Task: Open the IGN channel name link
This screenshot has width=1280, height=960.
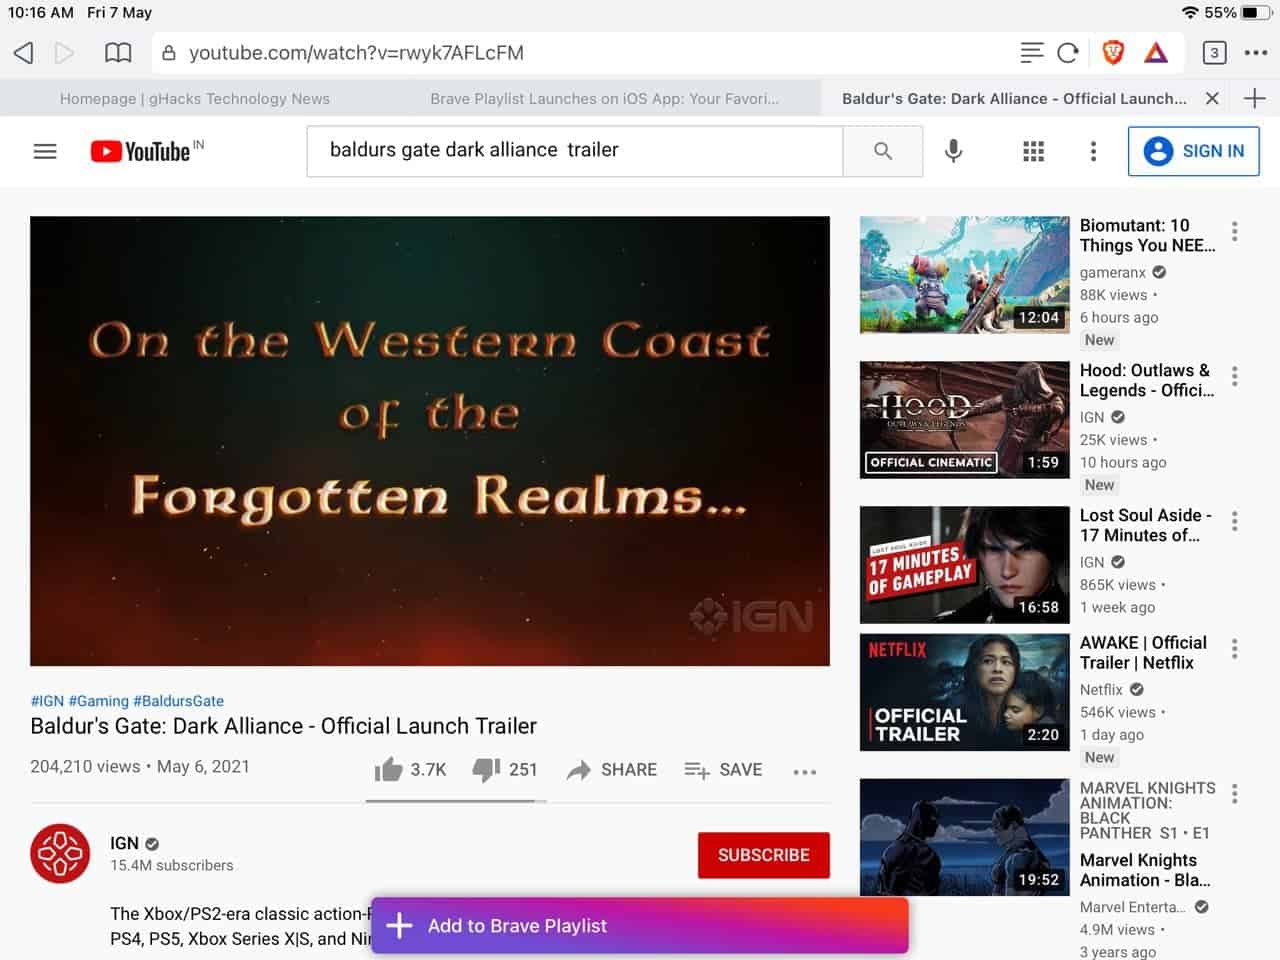Action: click(x=124, y=843)
